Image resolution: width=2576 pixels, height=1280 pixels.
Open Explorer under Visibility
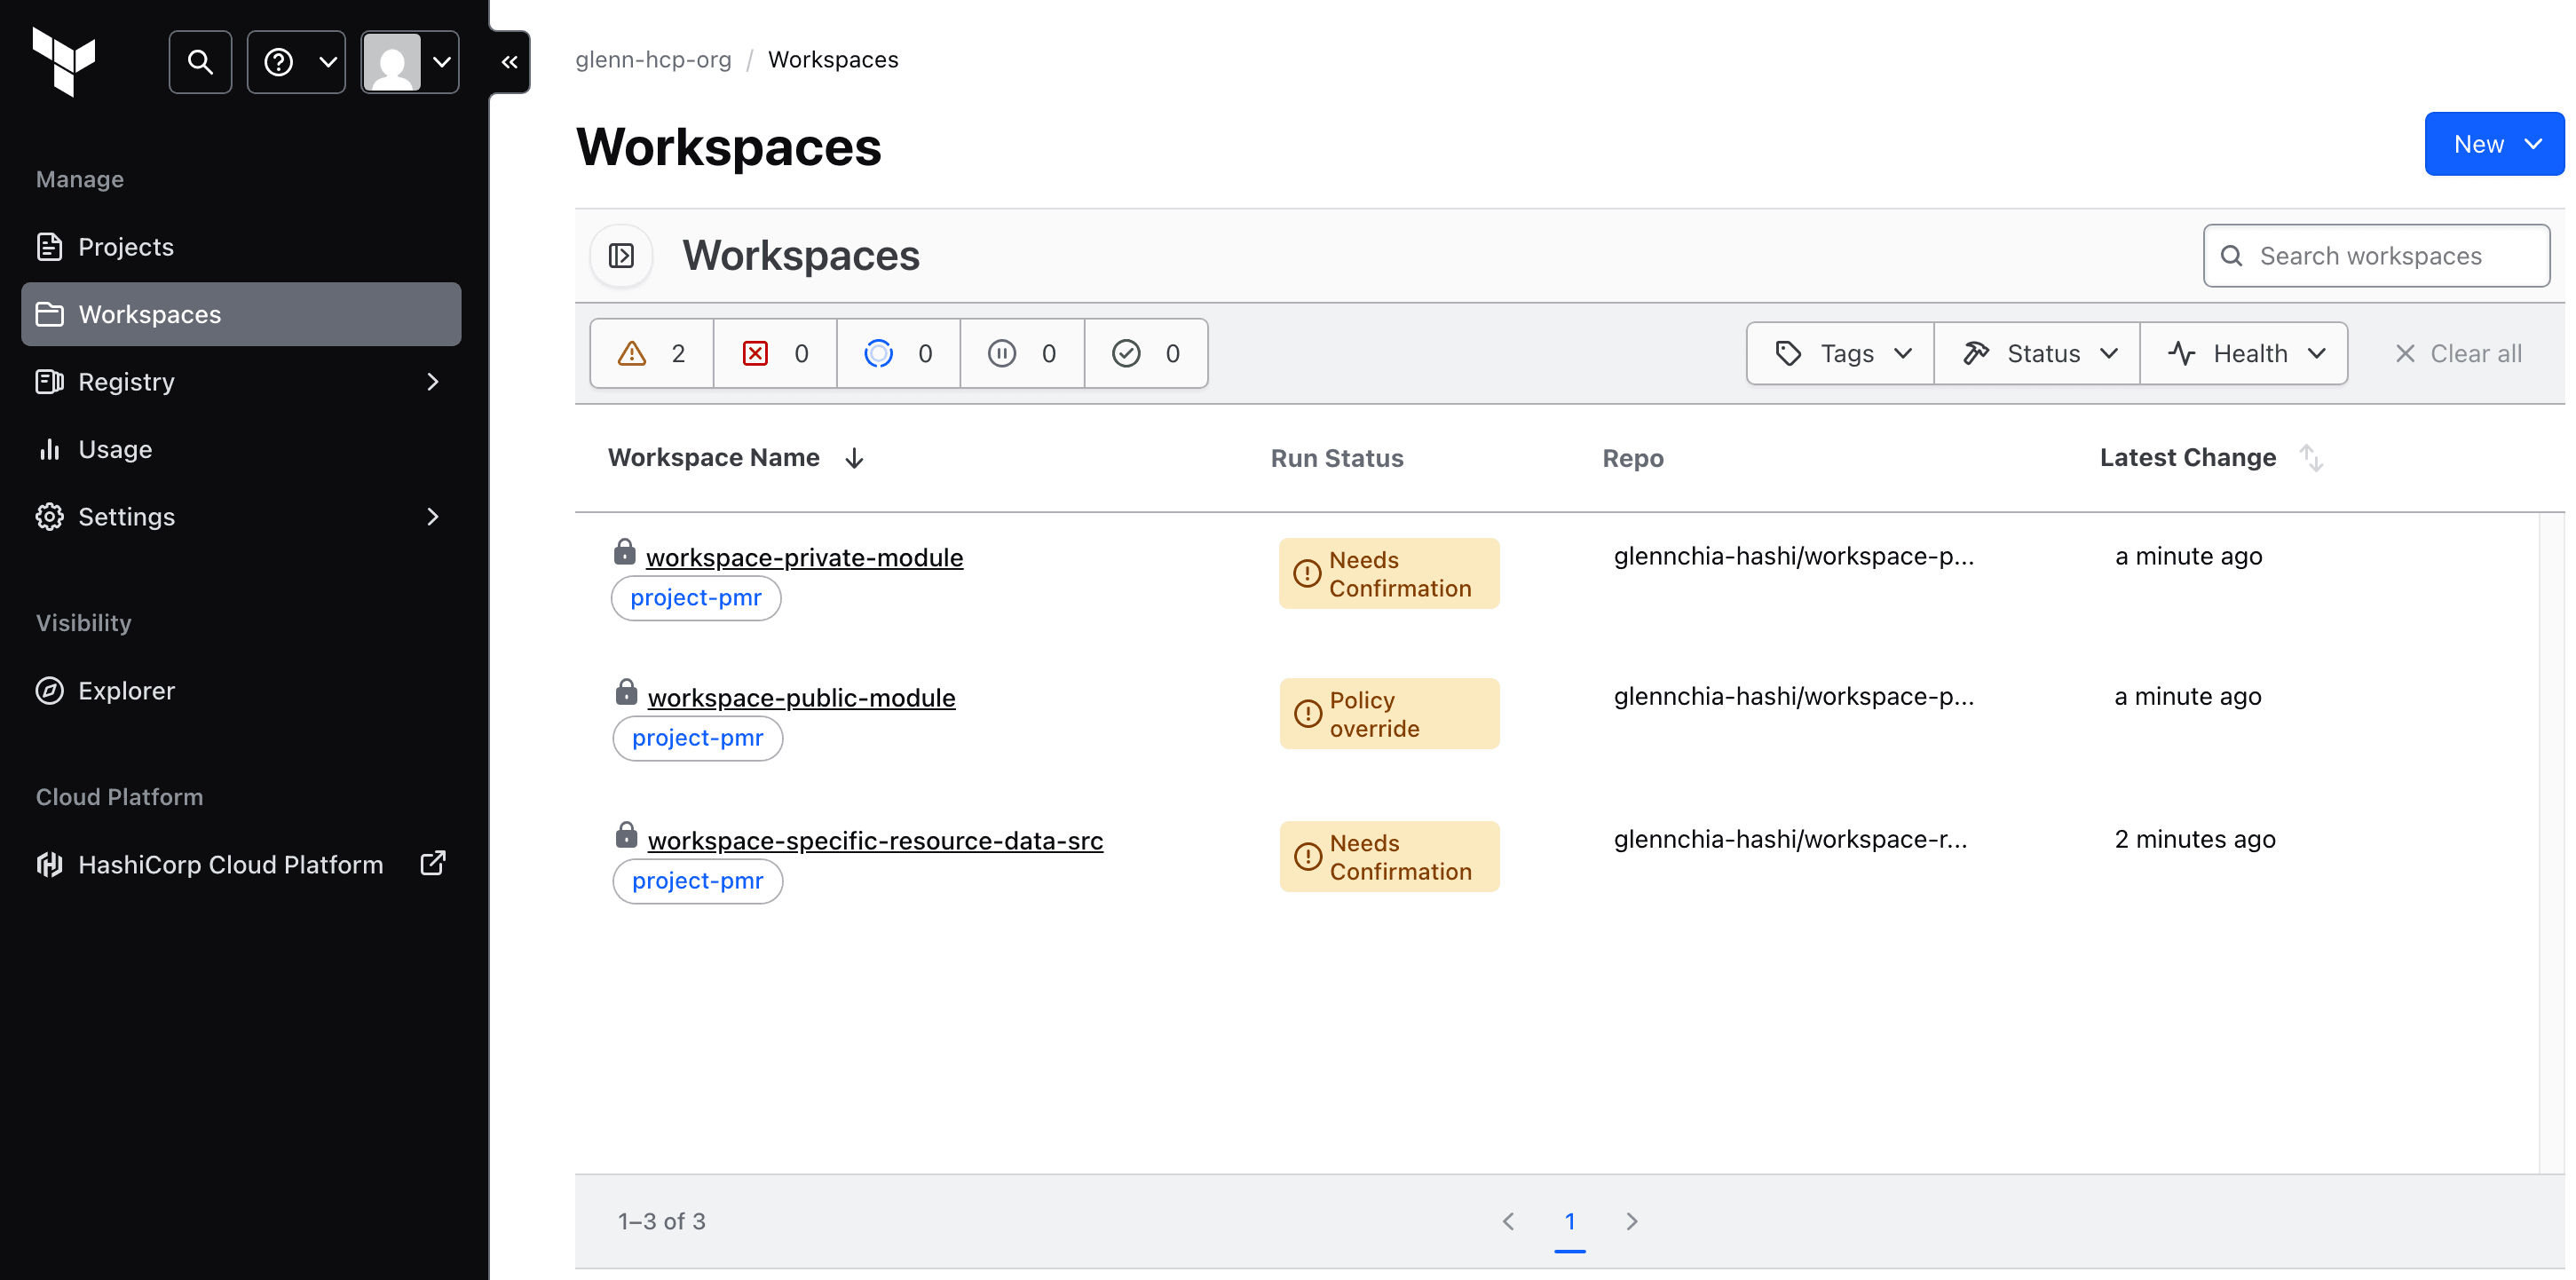pos(125,690)
